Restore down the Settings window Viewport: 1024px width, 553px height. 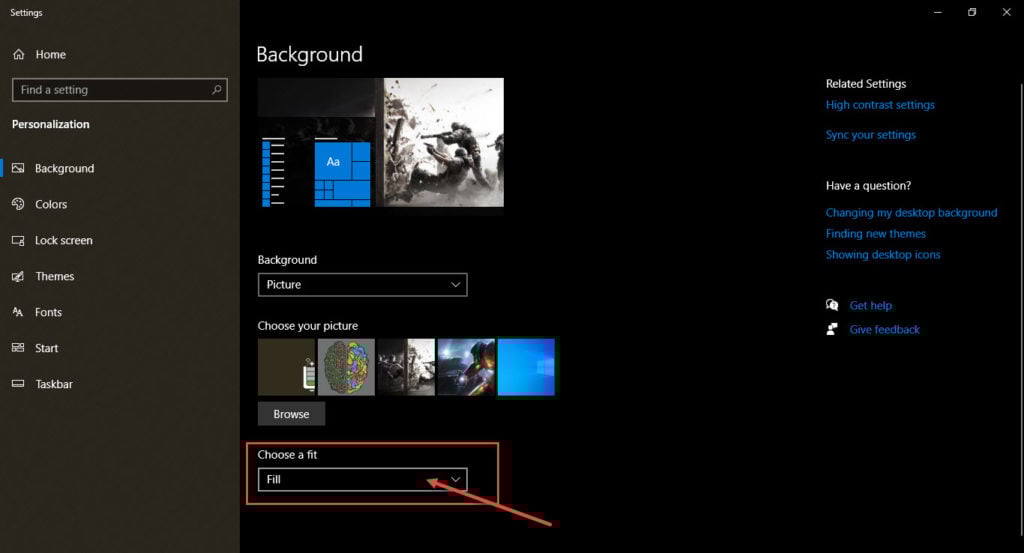click(x=972, y=12)
